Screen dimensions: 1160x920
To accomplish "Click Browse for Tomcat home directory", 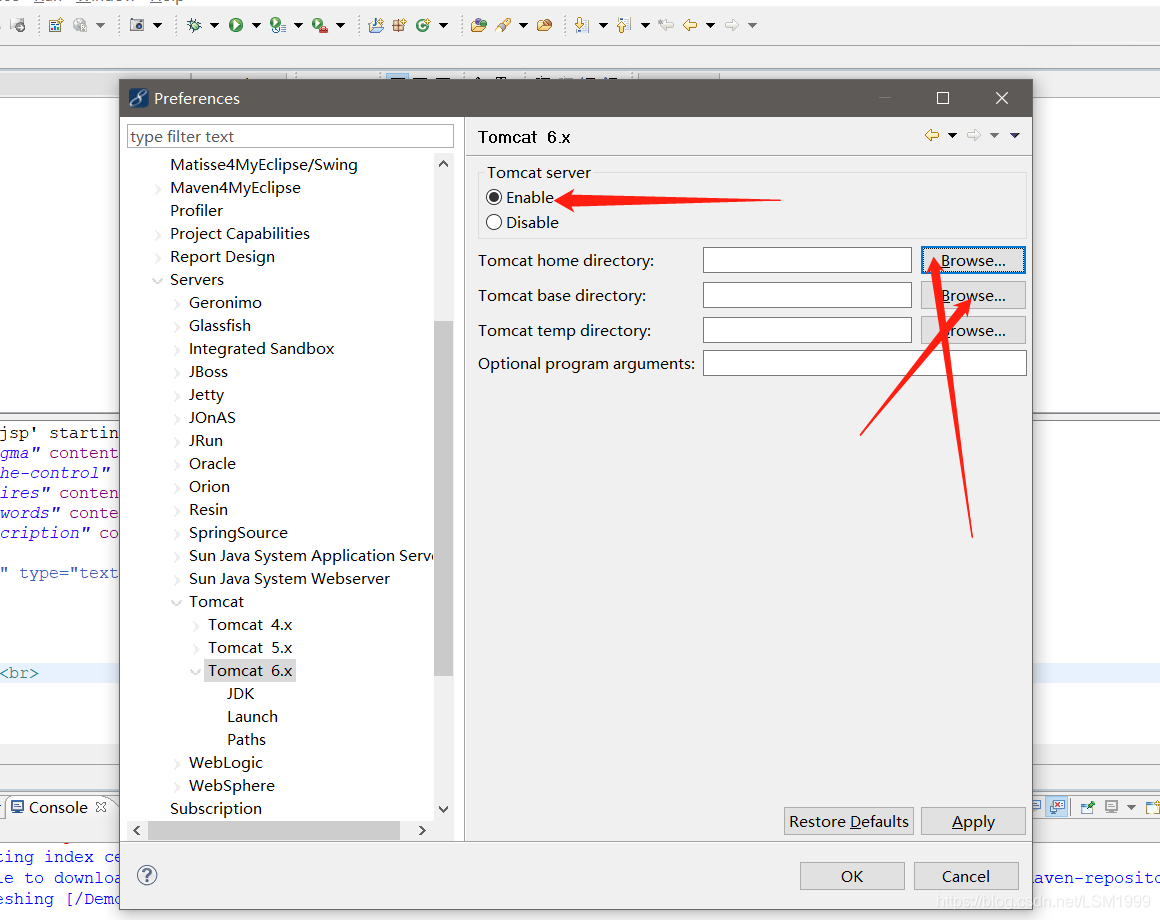I will [973, 260].
